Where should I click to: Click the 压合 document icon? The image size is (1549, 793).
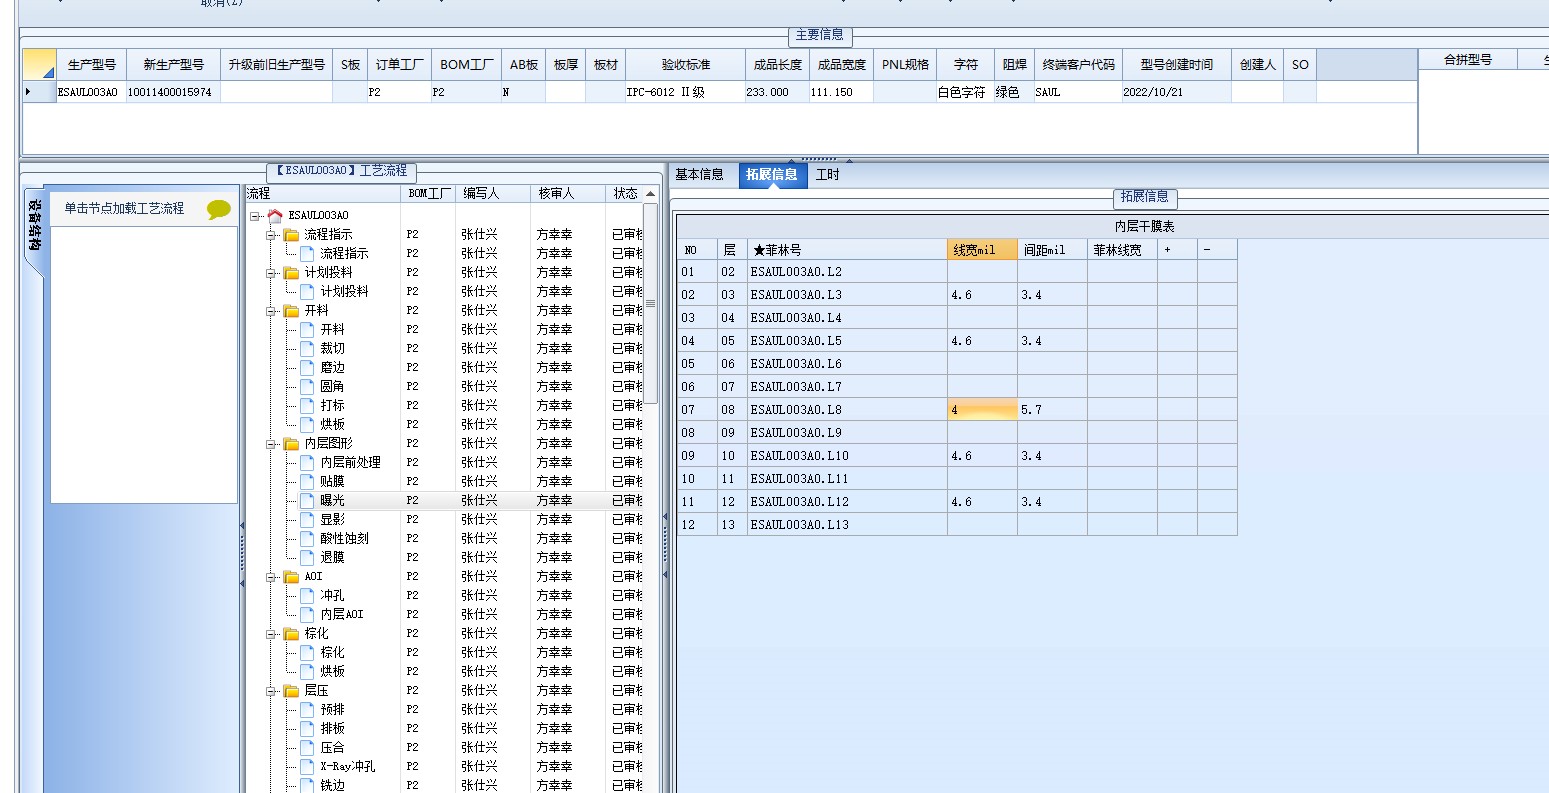(307, 747)
